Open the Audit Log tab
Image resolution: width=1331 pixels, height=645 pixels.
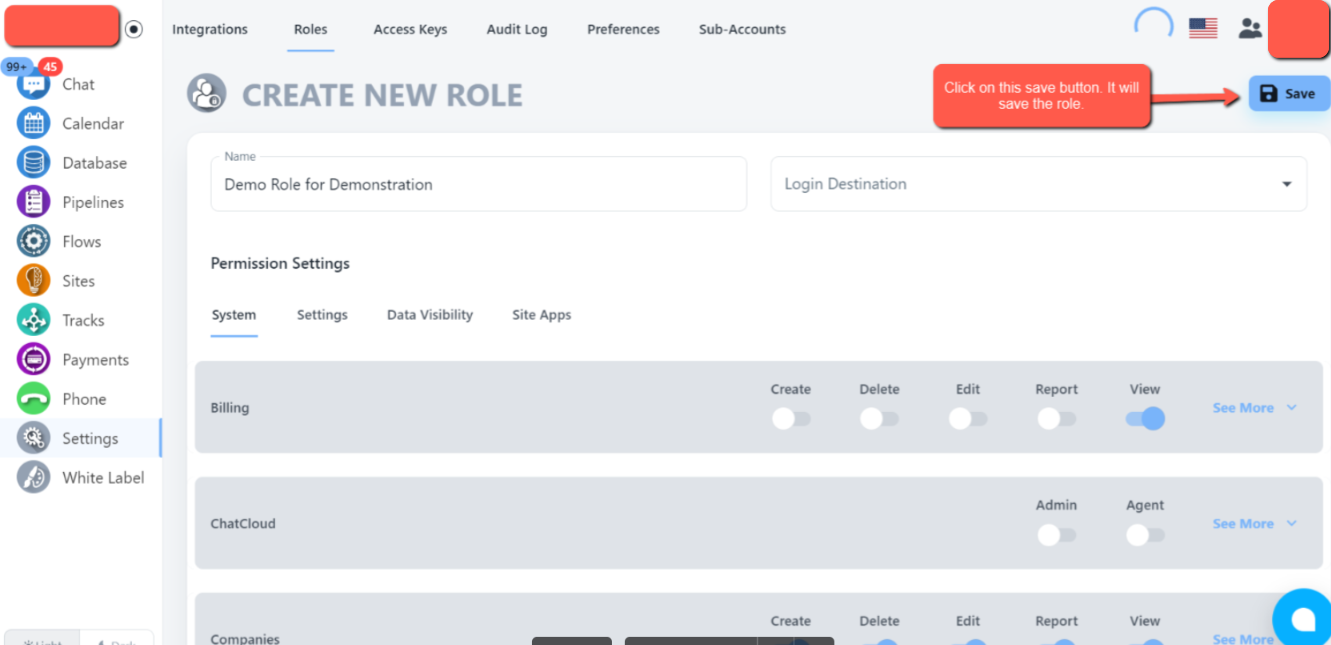tap(517, 30)
